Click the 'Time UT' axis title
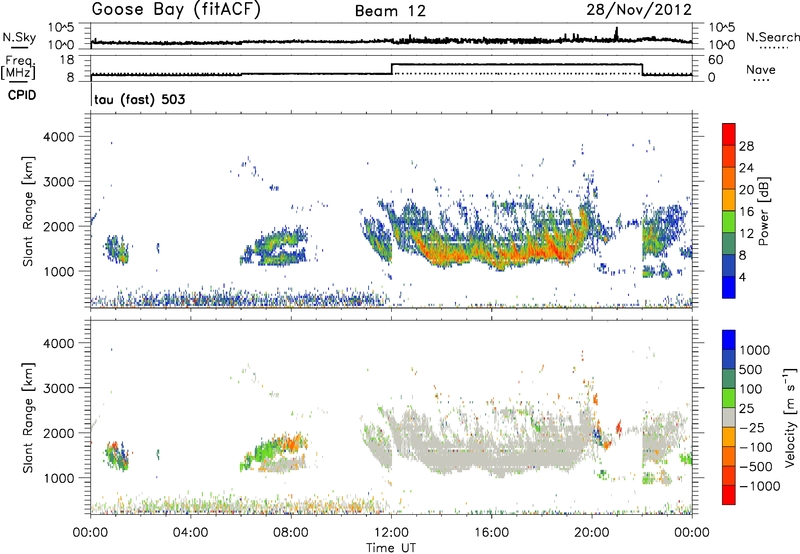This screenshot has width=800, height=554. click(x=391, y=548)
